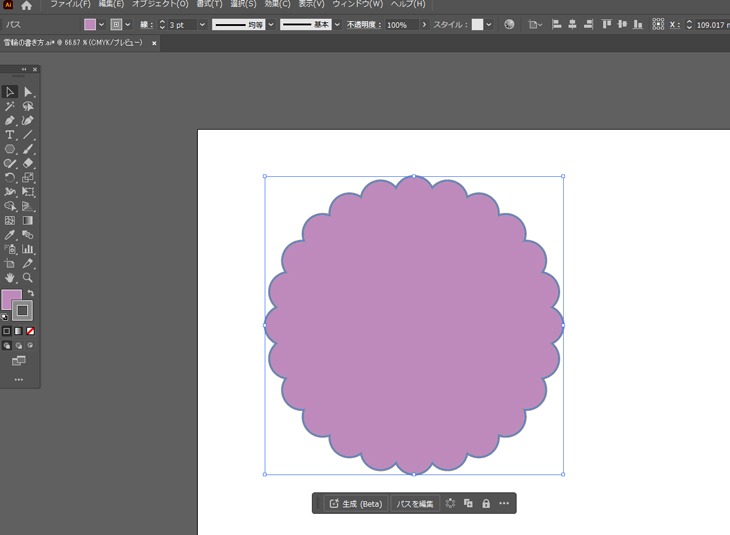Click the パスを編集 button
Image resolution: width=730 pixels, height=535 pixels.
coord(415,503)
